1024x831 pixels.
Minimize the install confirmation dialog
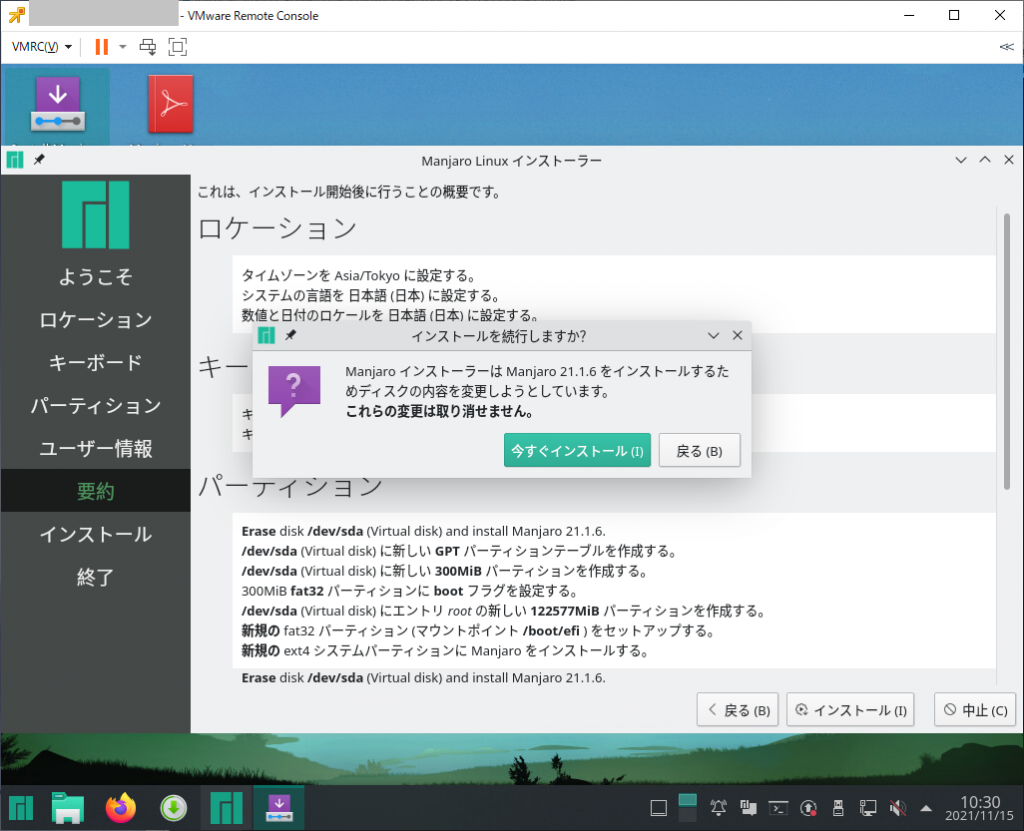pyautogui.click(x=713, y=336)
